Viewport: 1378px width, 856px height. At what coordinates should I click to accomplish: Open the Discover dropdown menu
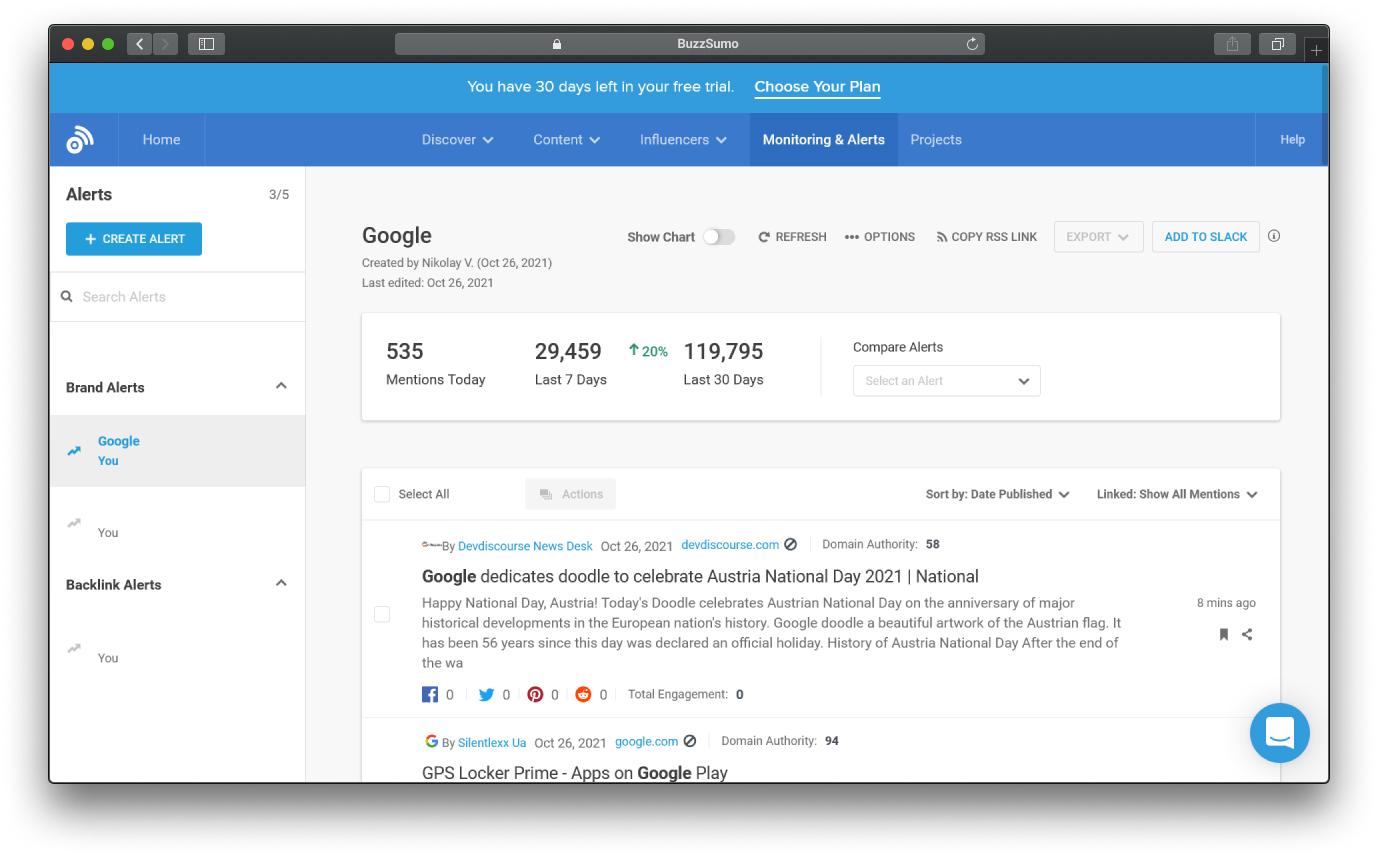click(x=458, y=140)
